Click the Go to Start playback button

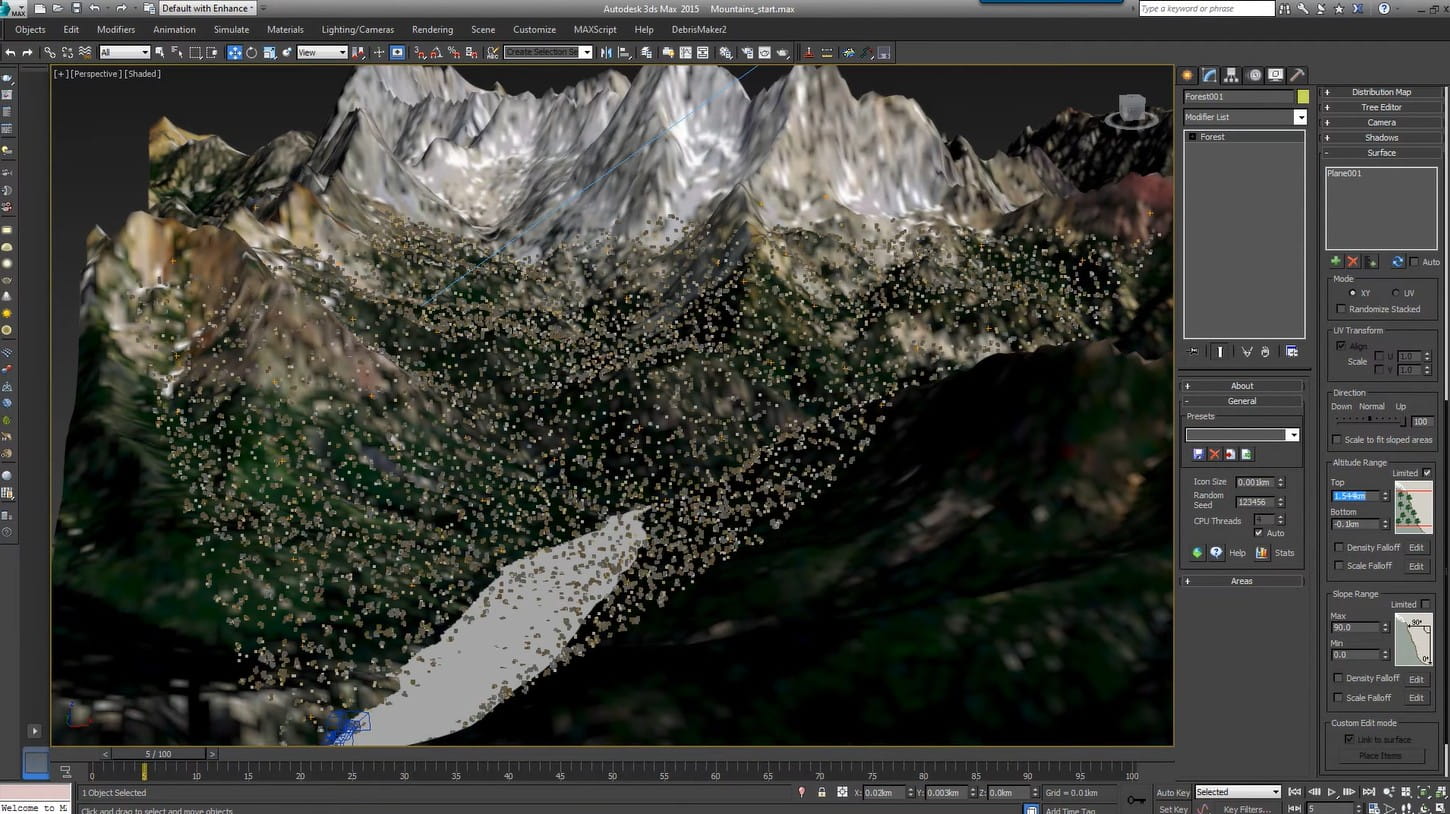click(1295, 792)
